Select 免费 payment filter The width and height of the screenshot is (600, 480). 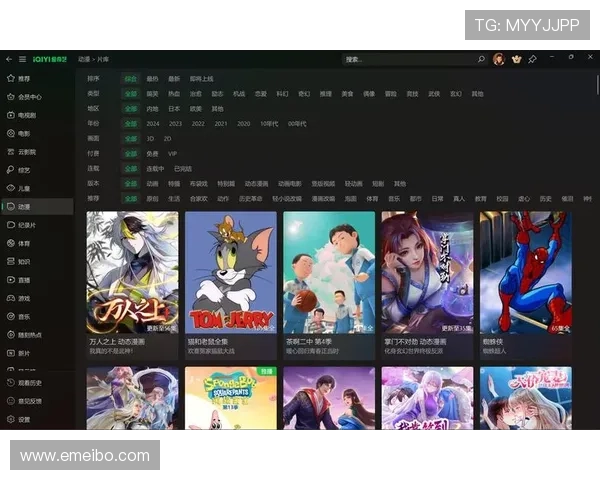[x=153, y=153]
